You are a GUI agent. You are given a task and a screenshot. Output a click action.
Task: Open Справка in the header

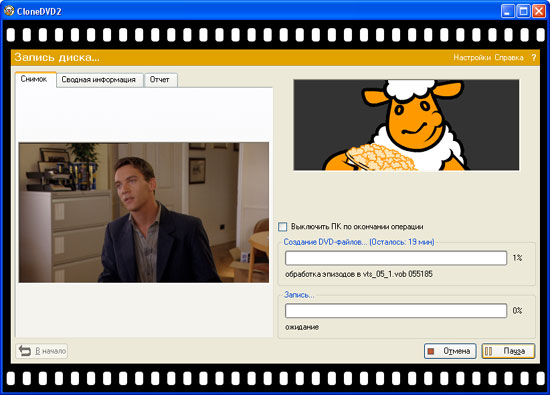[x=509, y=58]
